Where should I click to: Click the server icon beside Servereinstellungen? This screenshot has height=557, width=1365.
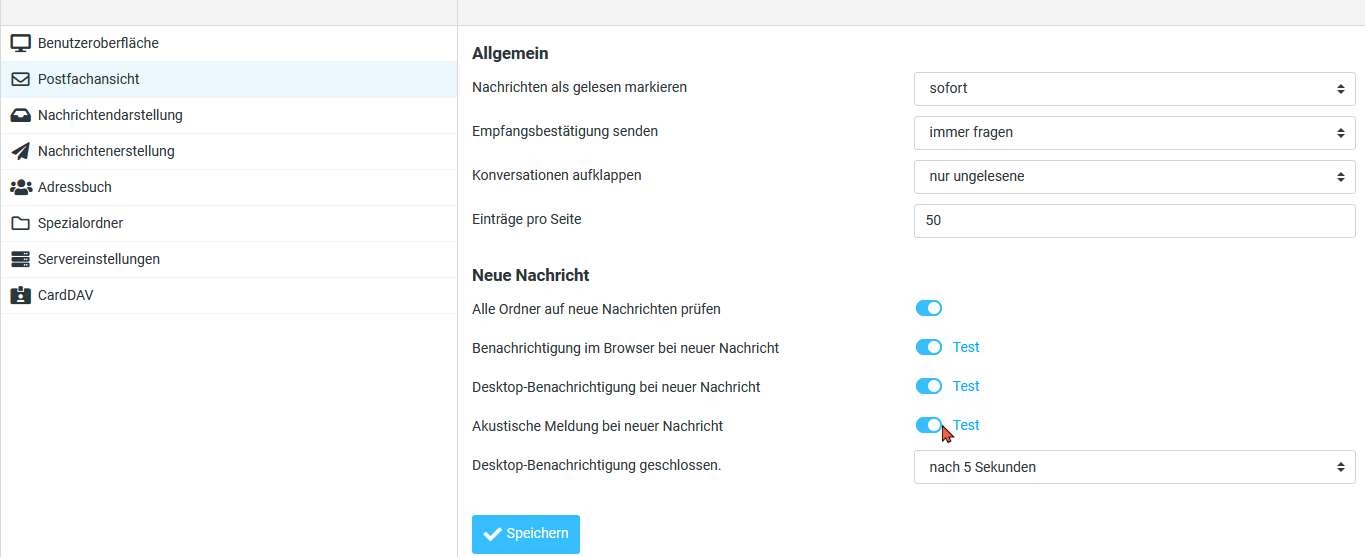click(20, 259)
